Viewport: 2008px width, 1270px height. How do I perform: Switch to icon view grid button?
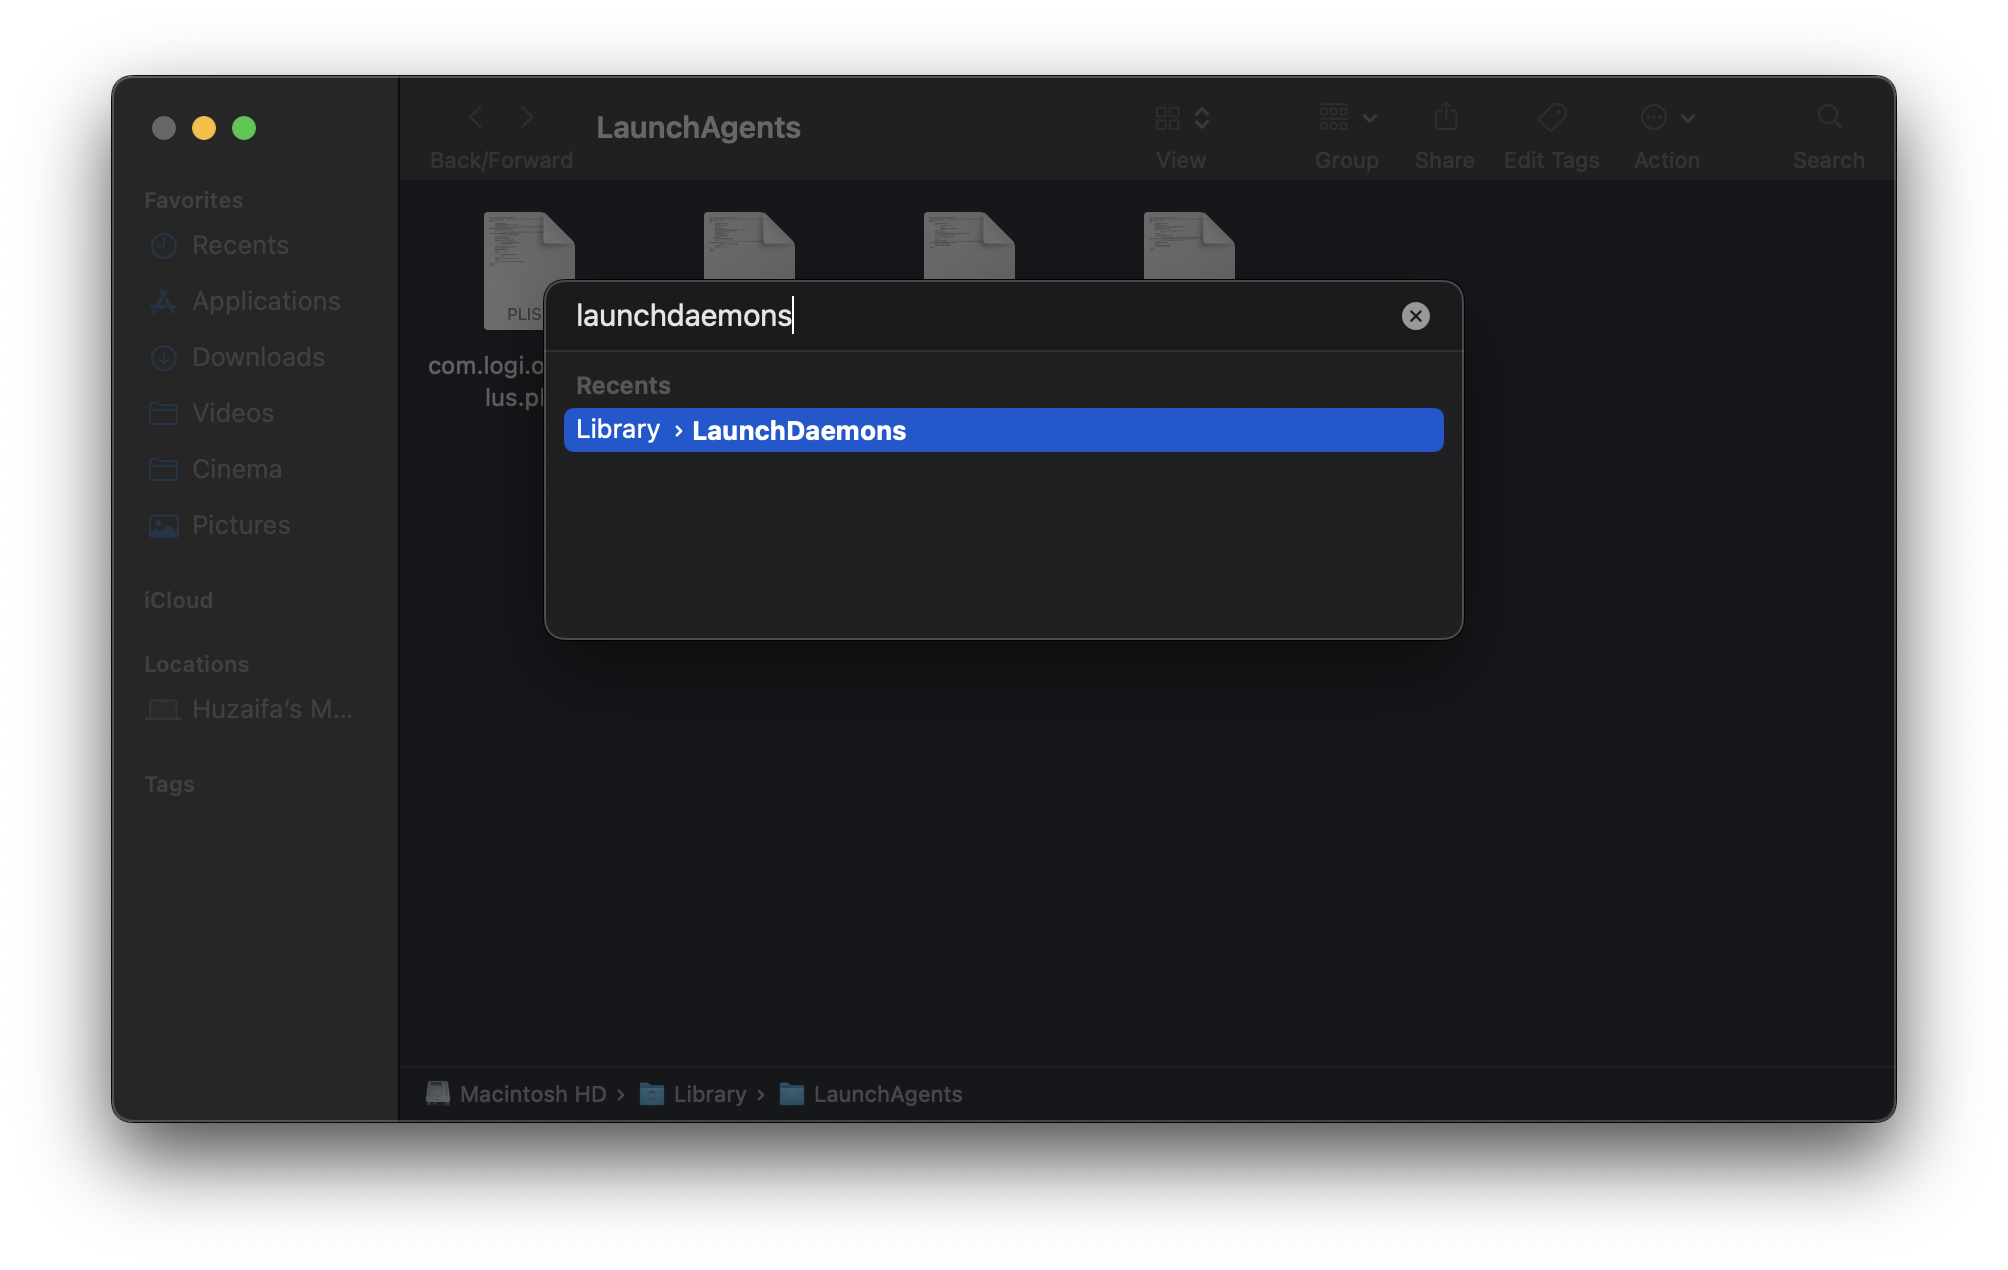[x=1167, y=118]
